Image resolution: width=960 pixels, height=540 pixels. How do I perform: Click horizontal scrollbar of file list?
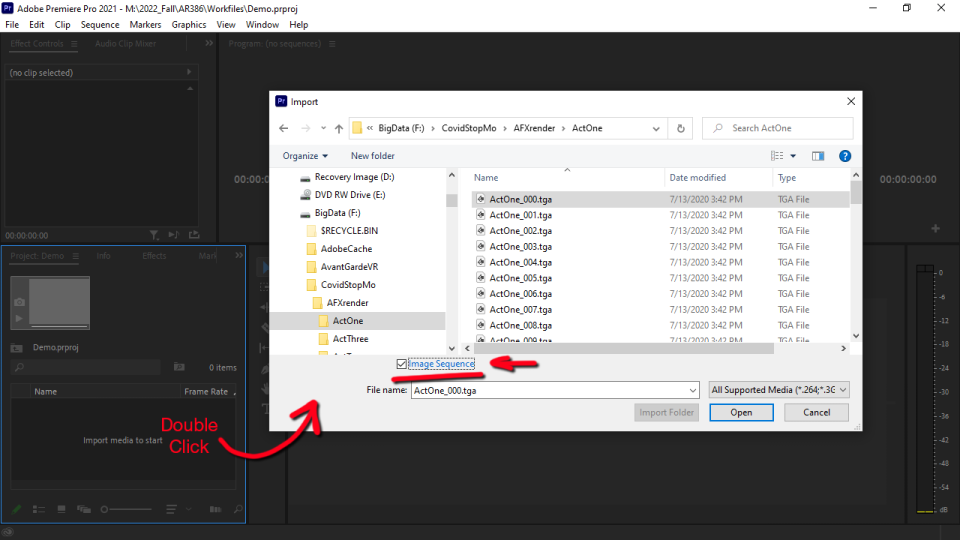[x=623, y=348]
